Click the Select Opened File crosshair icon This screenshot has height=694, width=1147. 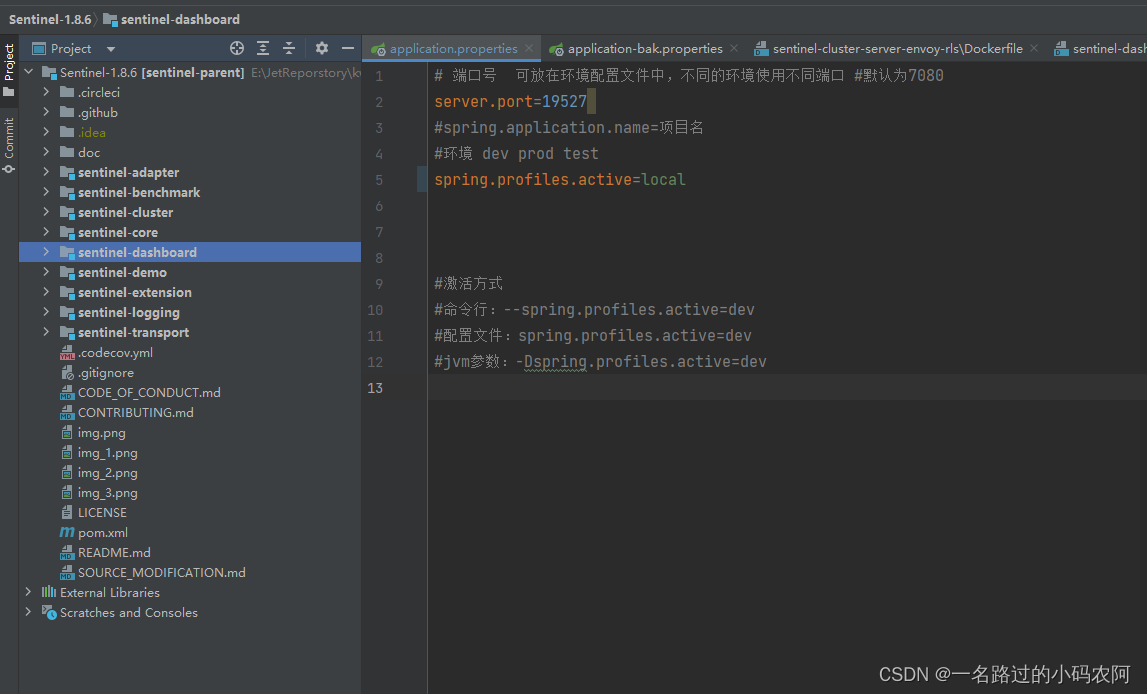pyautogui.click(x=236, y=47)
